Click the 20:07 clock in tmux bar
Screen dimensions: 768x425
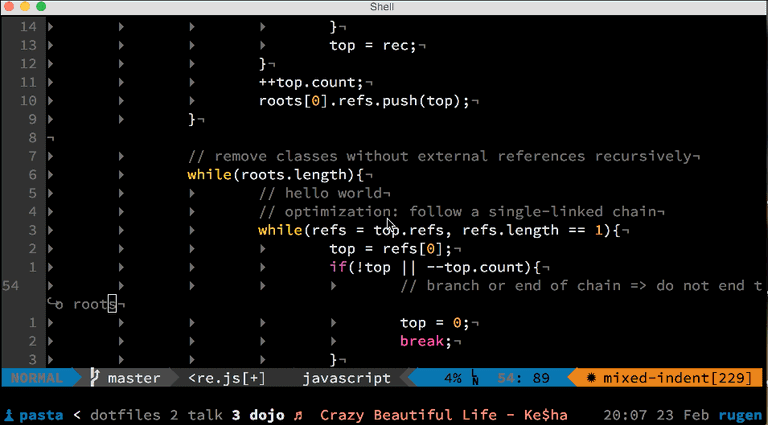625,416
